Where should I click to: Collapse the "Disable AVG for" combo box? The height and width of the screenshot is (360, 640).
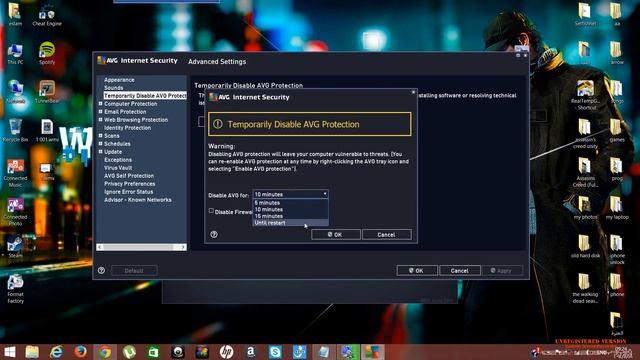325,194
